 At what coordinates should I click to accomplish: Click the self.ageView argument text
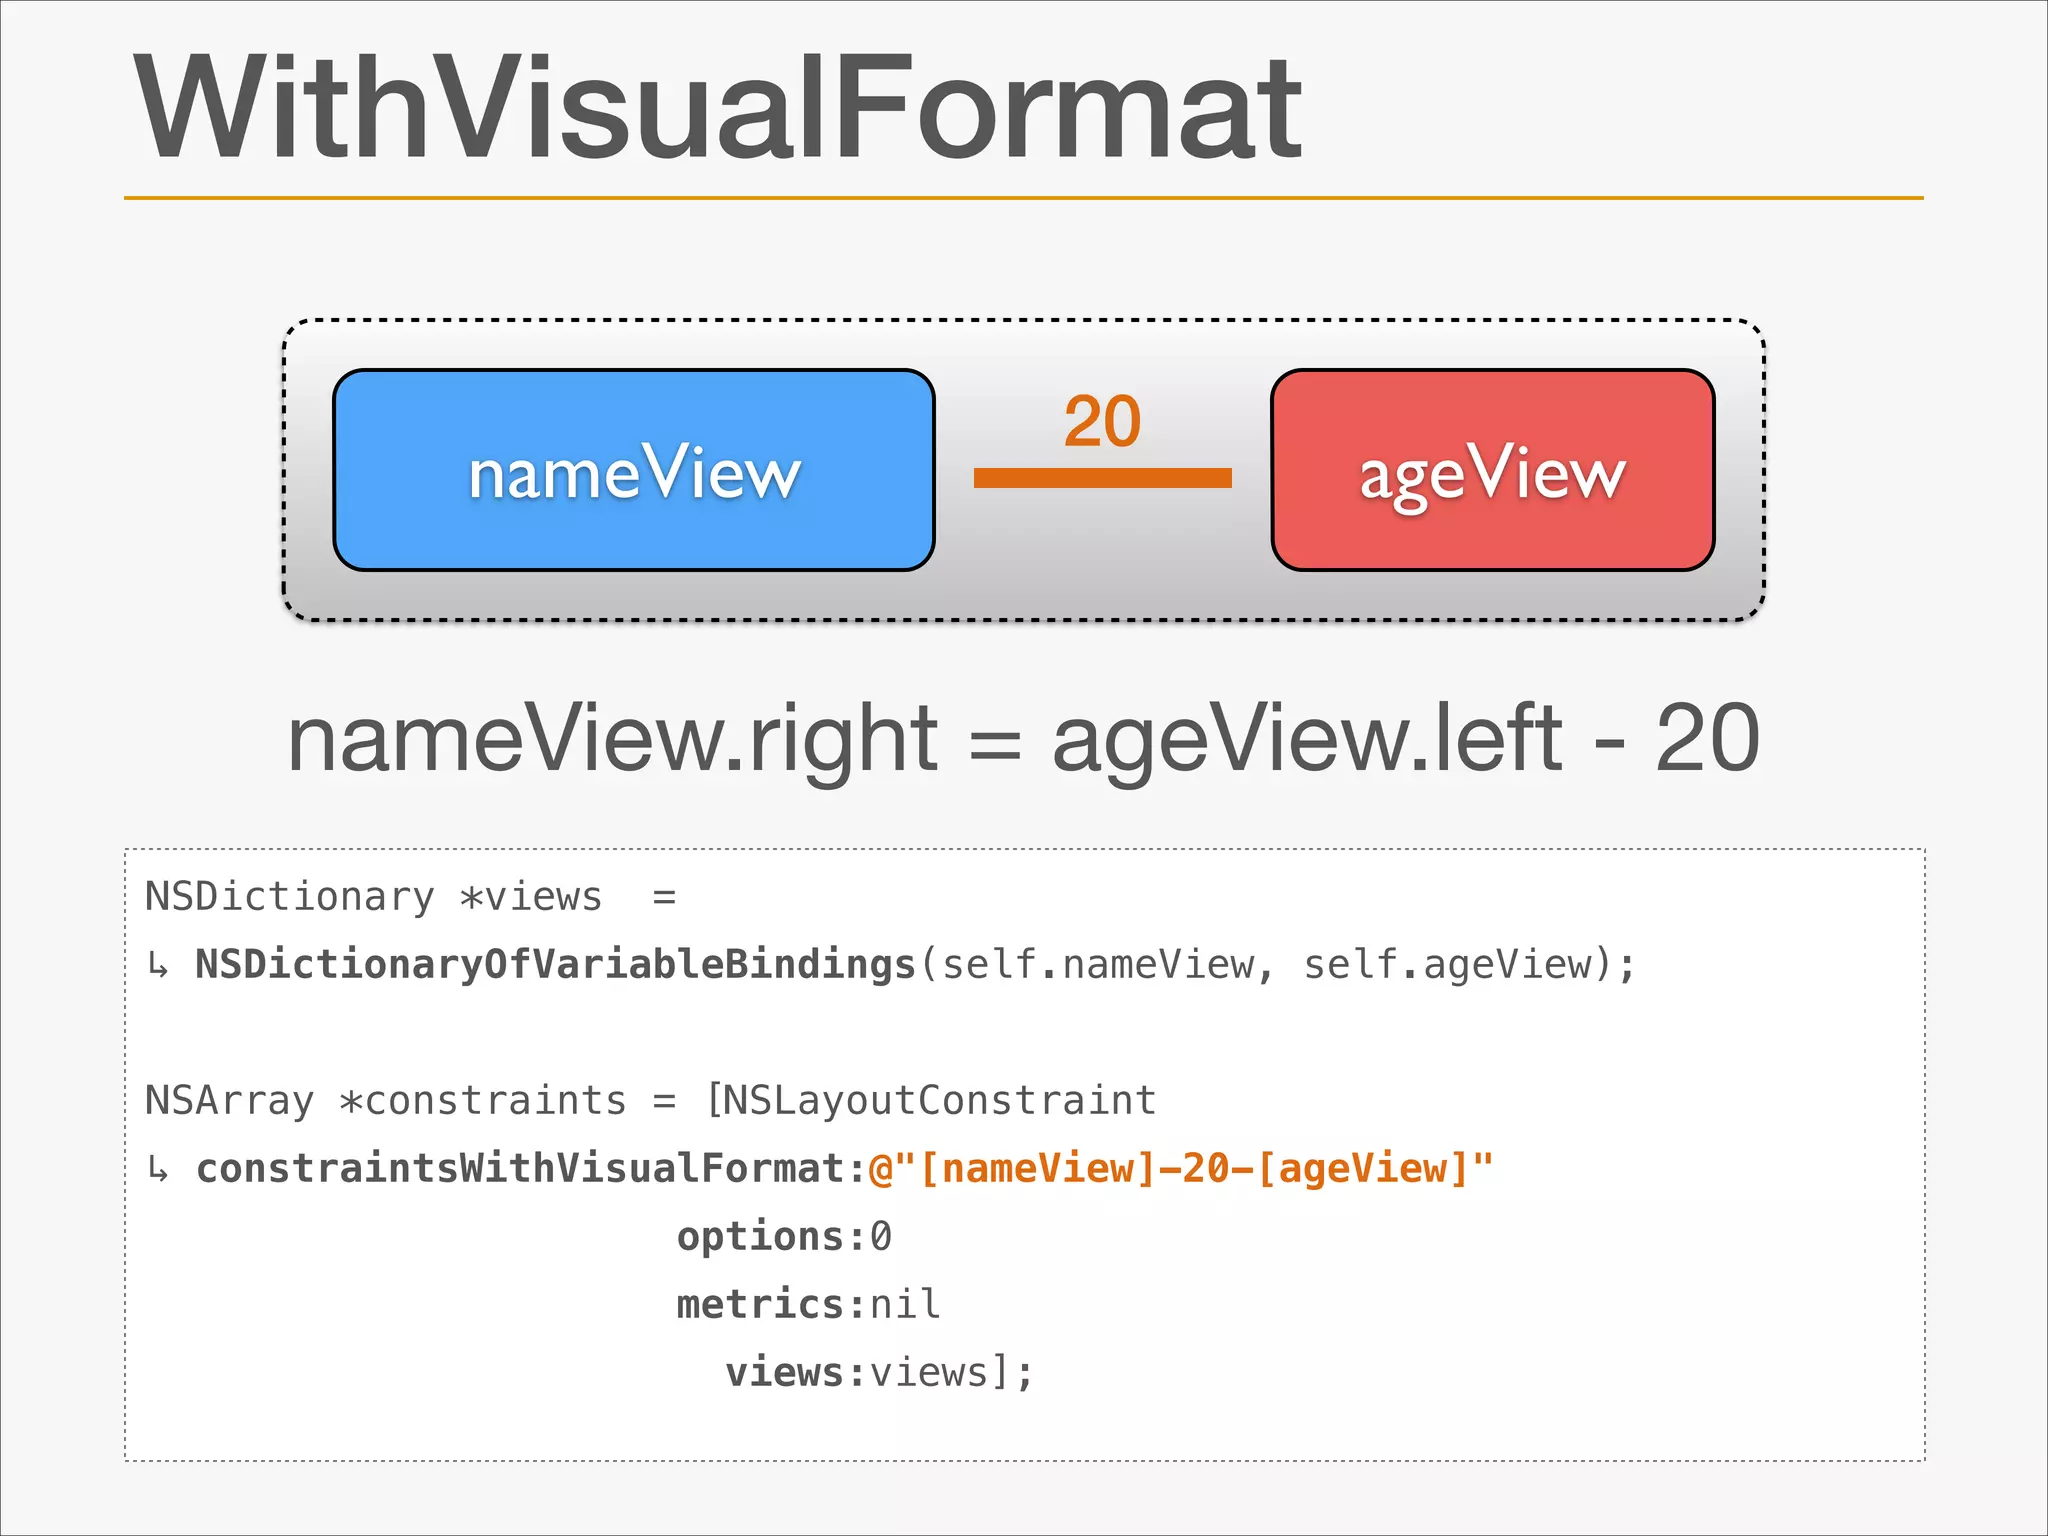click(x=1447, y=965)
